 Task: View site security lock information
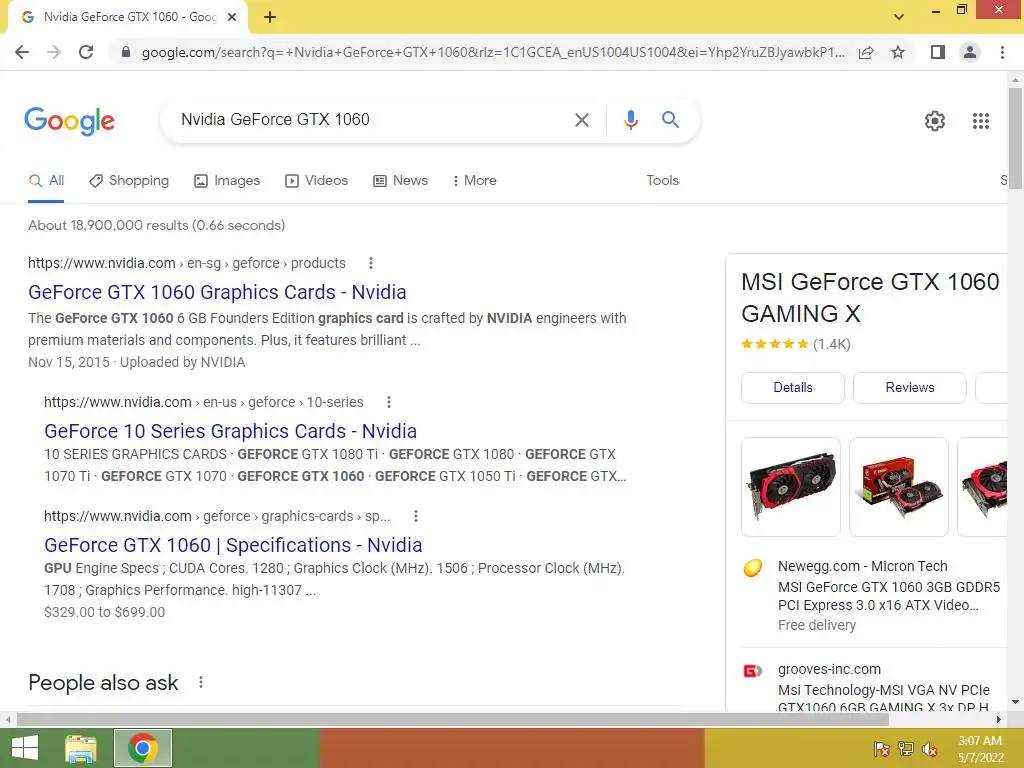tap(126, 52)
